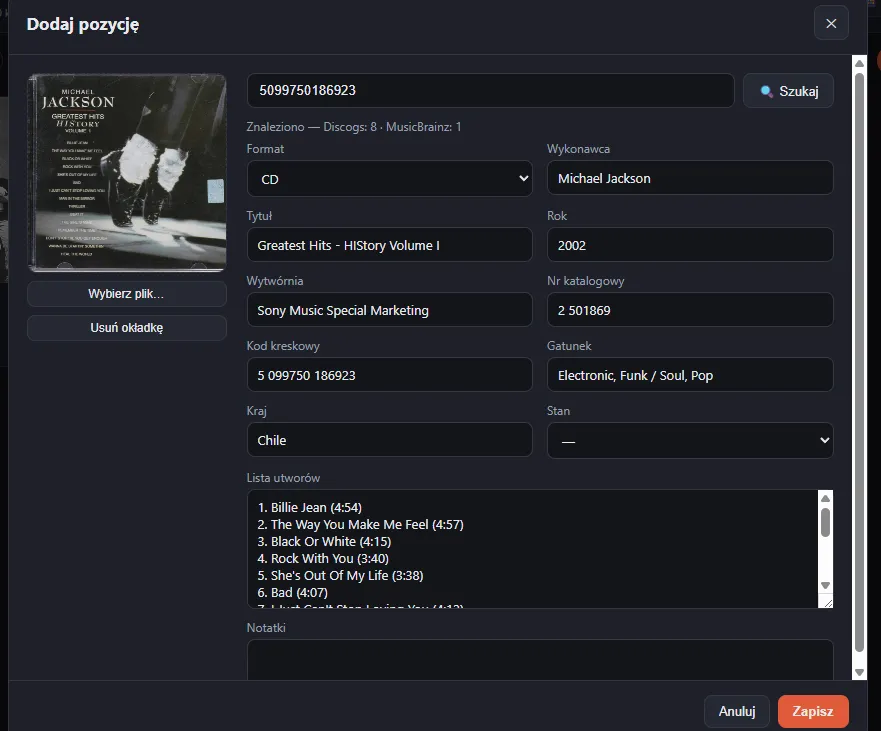881x731 pixels.
Task: Edit the Gatunek field Electronic, Funk
Action: [689, 375]
